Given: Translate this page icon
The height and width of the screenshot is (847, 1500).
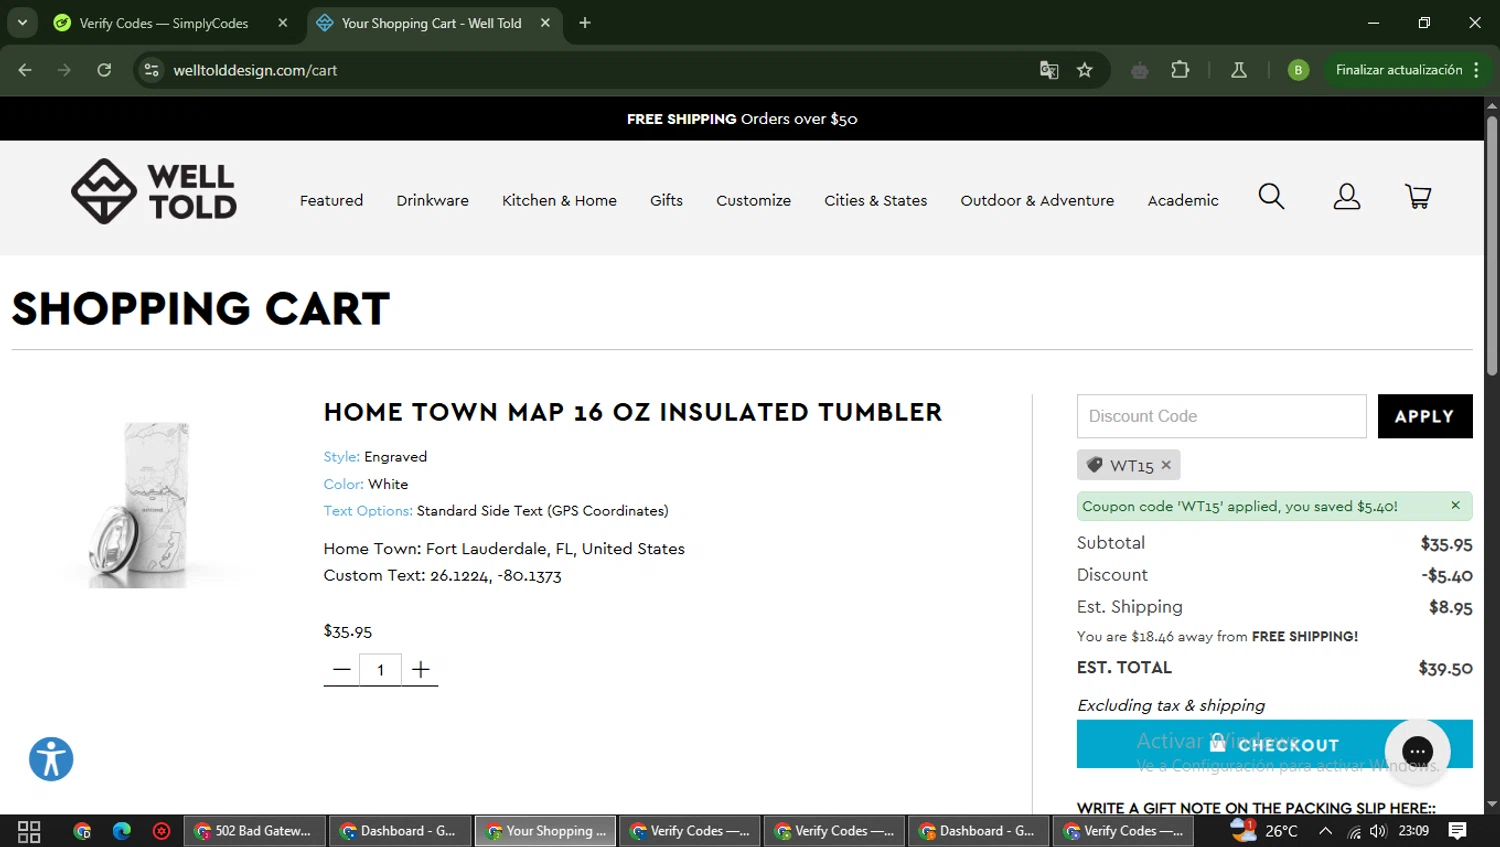Looking at the screenshot, I should point(1049,70).
